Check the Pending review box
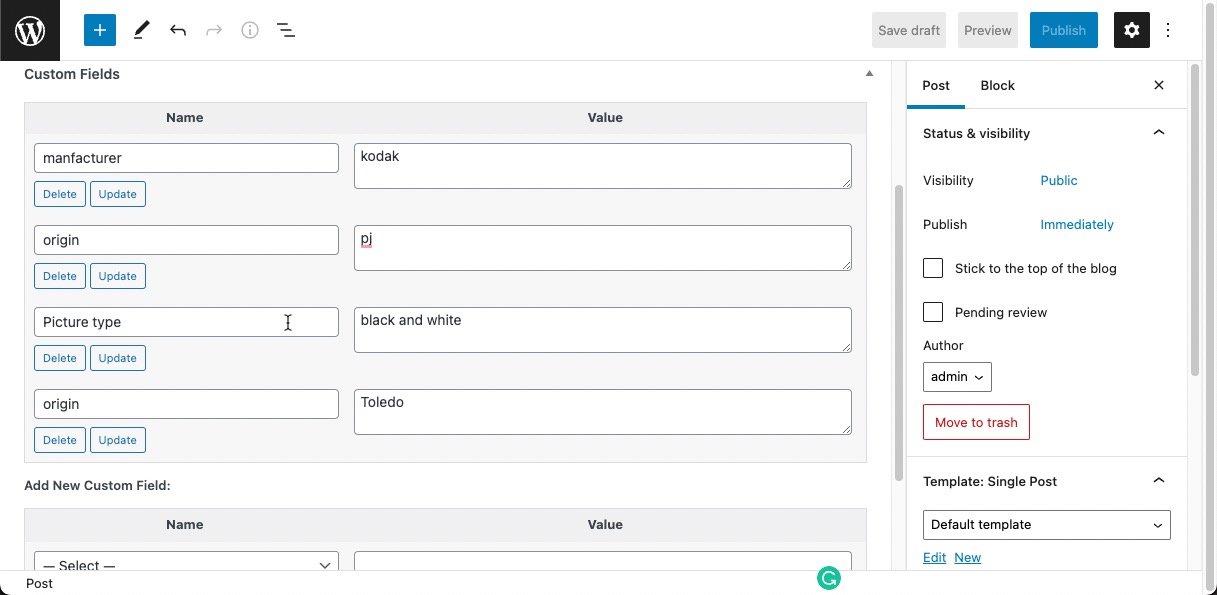This screenshot has width=1217, height=595. tap(933, 312)
